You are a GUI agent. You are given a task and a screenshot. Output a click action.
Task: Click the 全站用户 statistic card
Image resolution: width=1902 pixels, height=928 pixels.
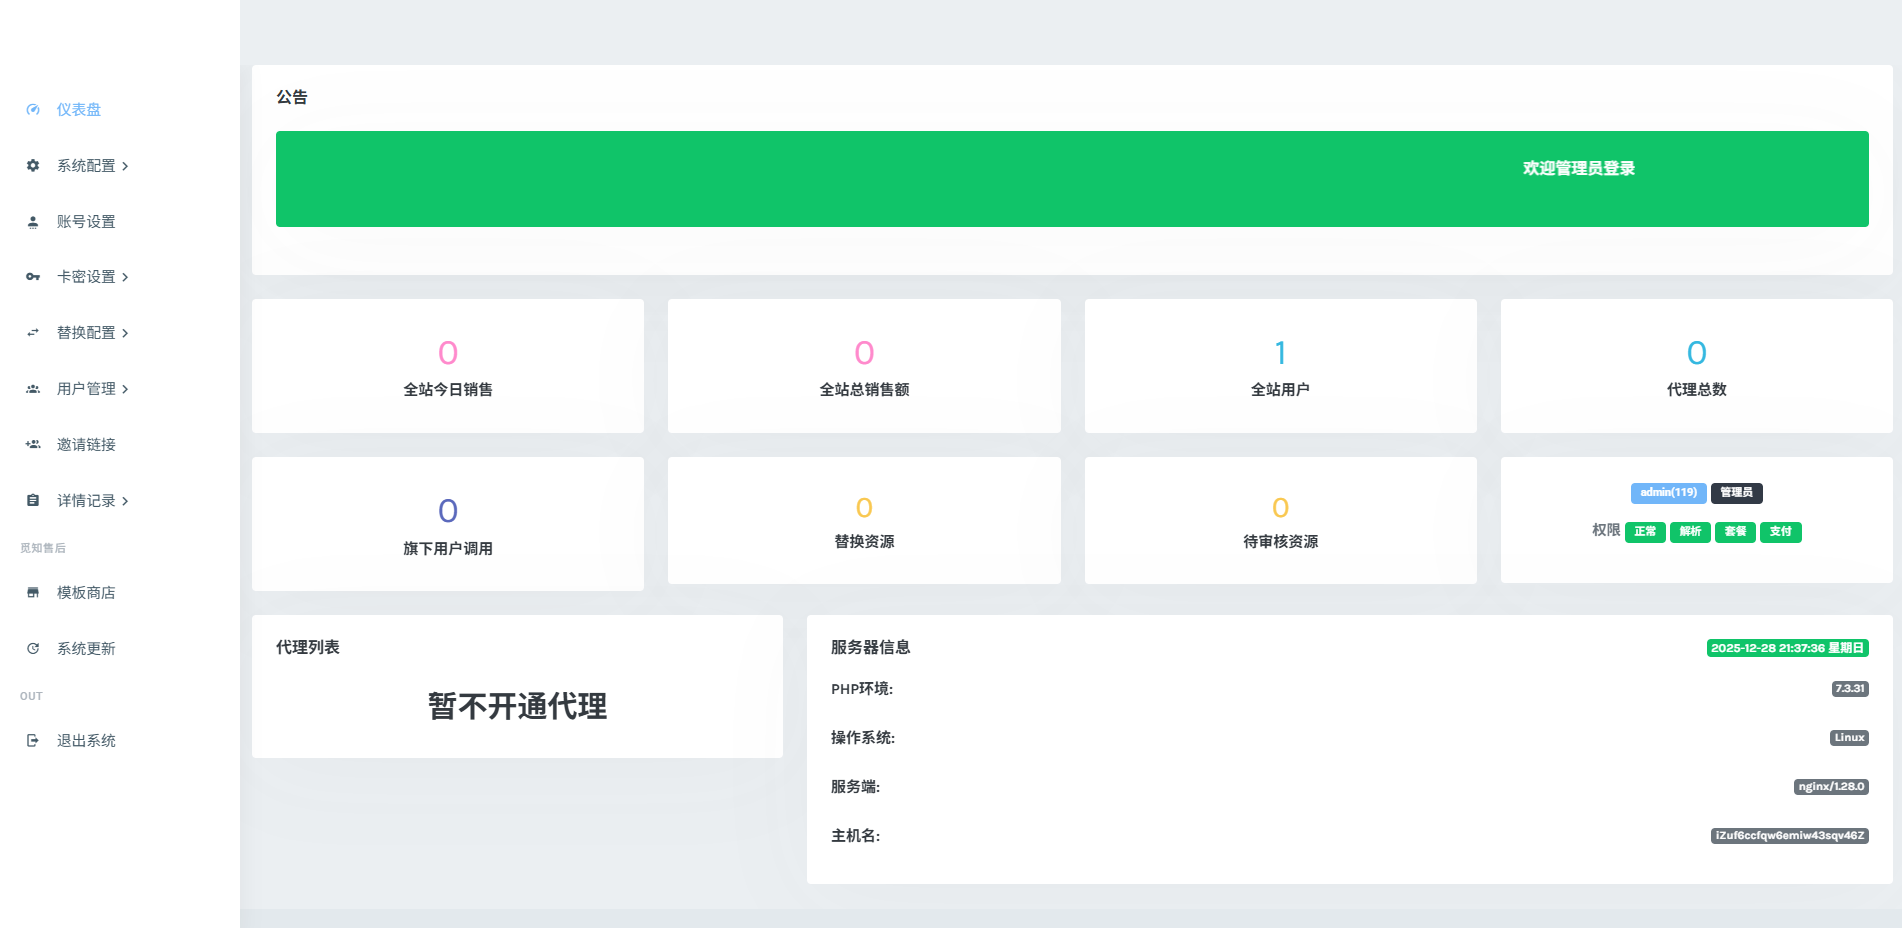click(1280, 366)
